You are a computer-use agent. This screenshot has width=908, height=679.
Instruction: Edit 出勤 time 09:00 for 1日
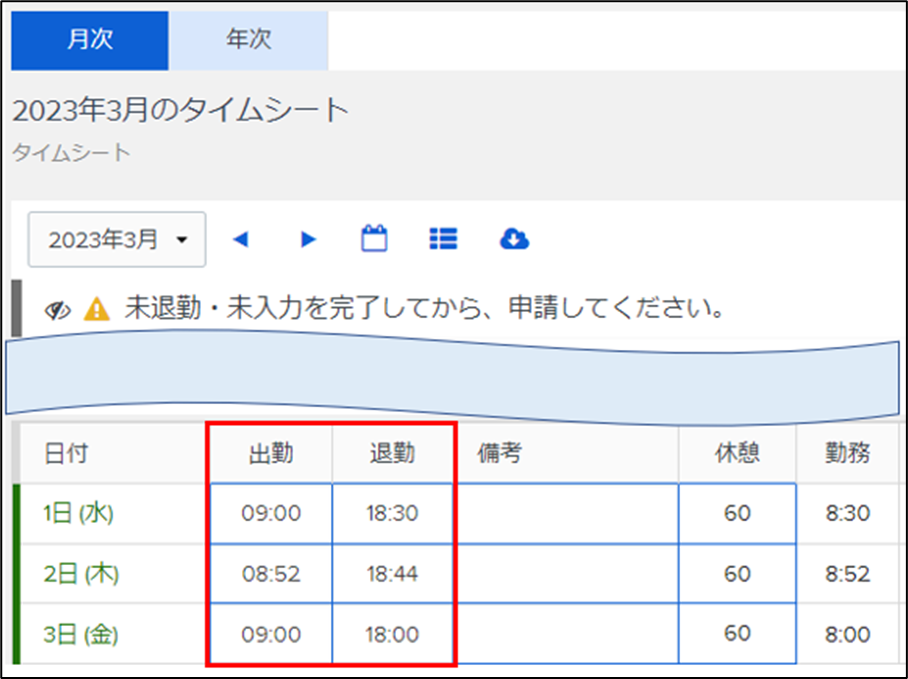pyautogui.click(x=271, y=513)
